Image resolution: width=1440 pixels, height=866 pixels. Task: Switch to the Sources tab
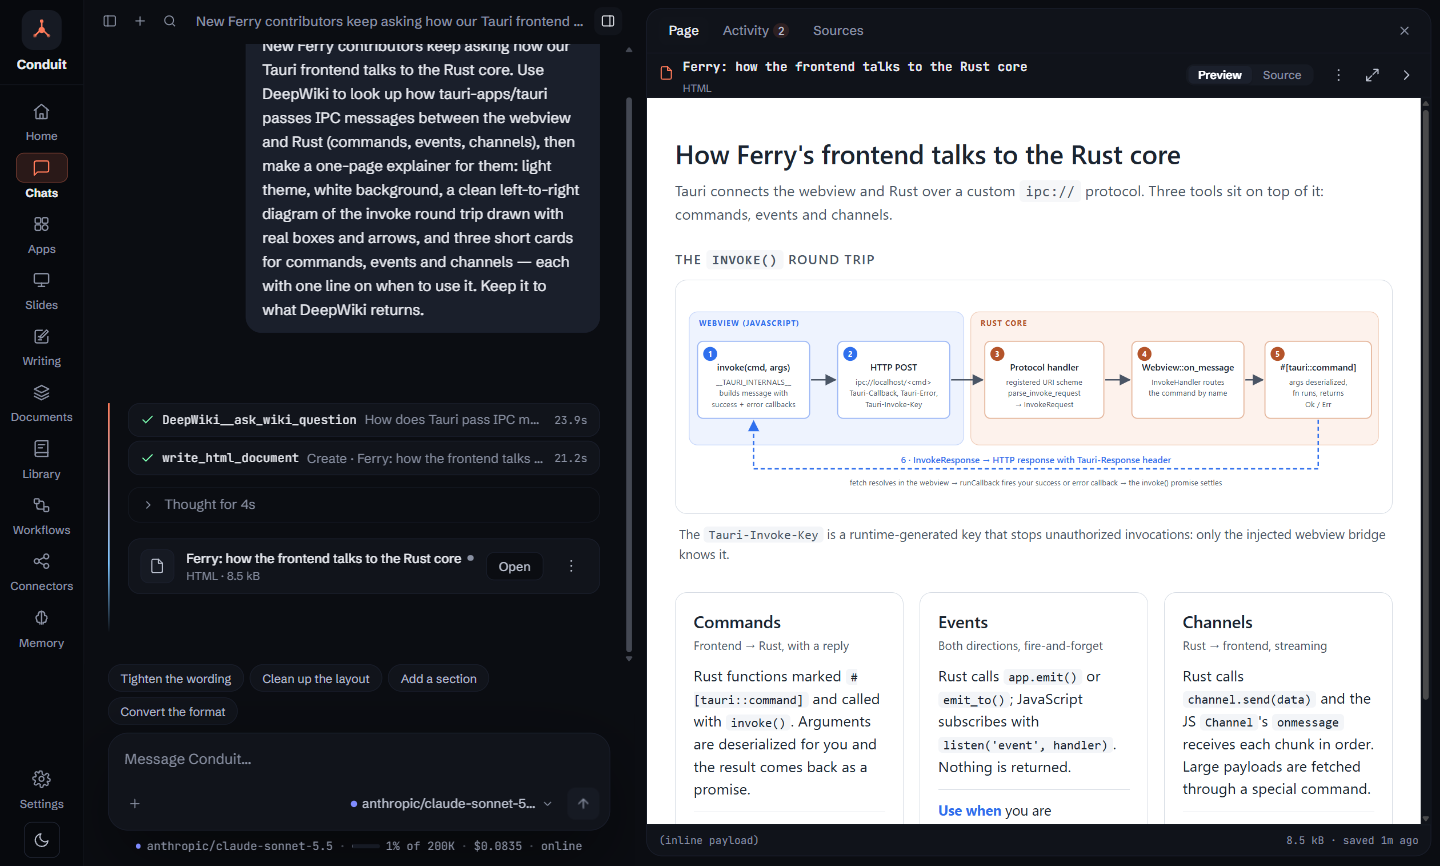838,31
